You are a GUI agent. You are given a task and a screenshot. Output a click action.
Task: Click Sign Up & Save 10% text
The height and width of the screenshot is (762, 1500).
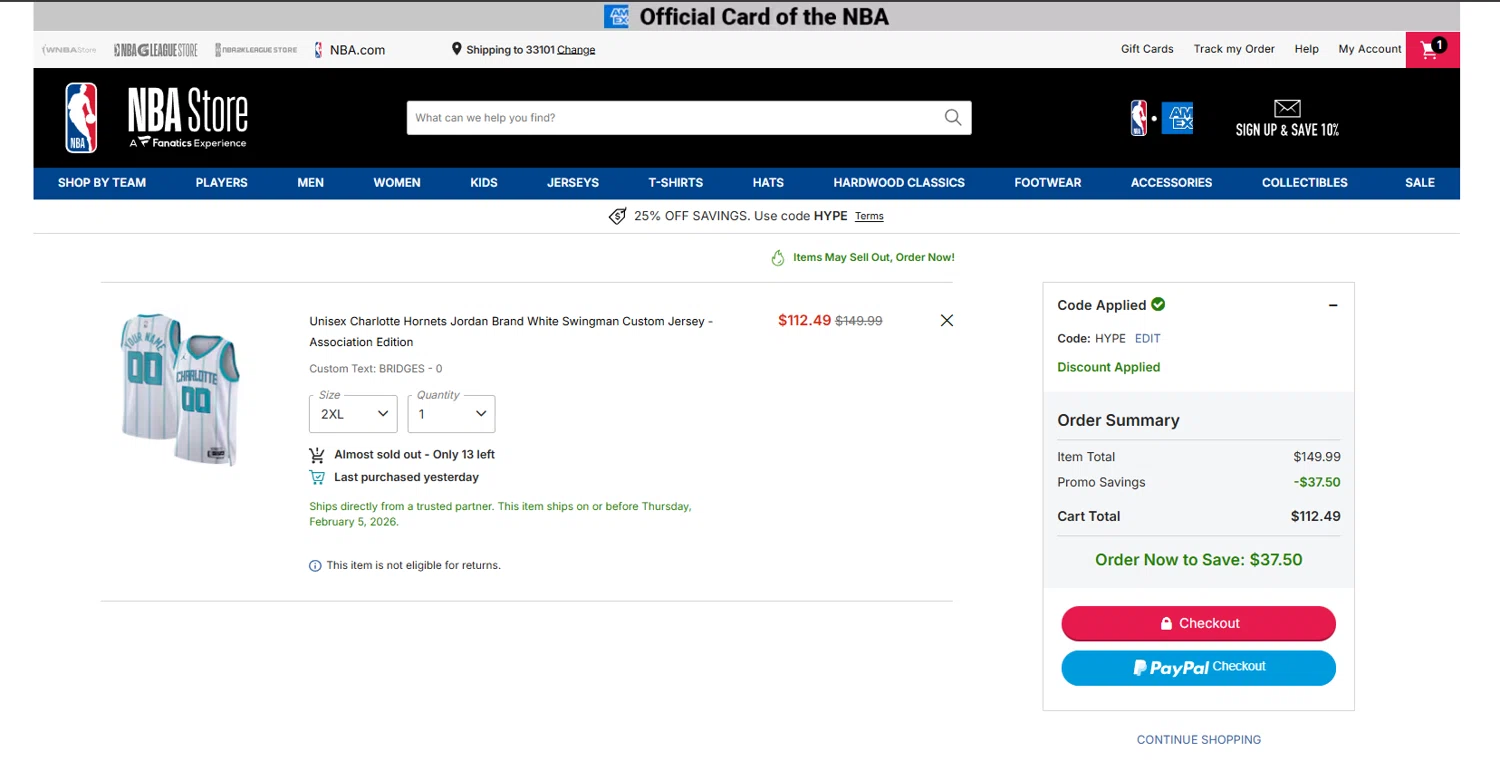1287,130
